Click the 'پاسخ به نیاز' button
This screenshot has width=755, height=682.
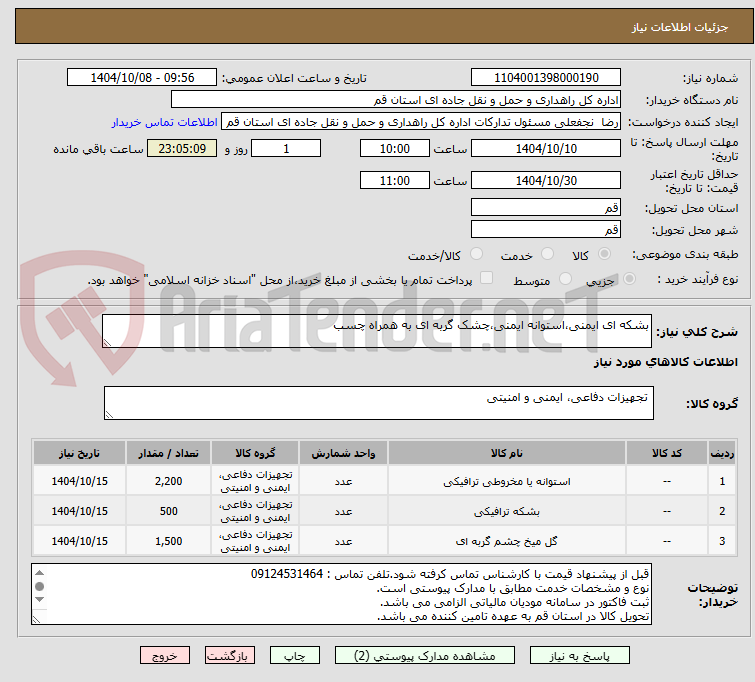[x=579, y=656]
